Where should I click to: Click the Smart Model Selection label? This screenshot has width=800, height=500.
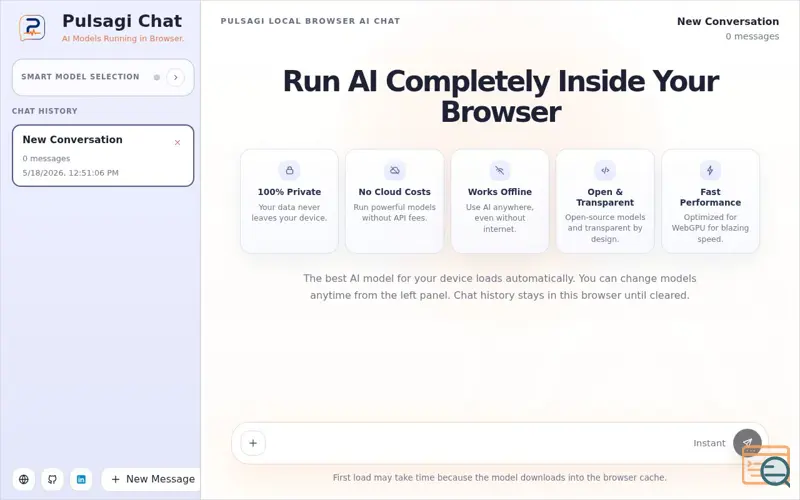[80, 77]
